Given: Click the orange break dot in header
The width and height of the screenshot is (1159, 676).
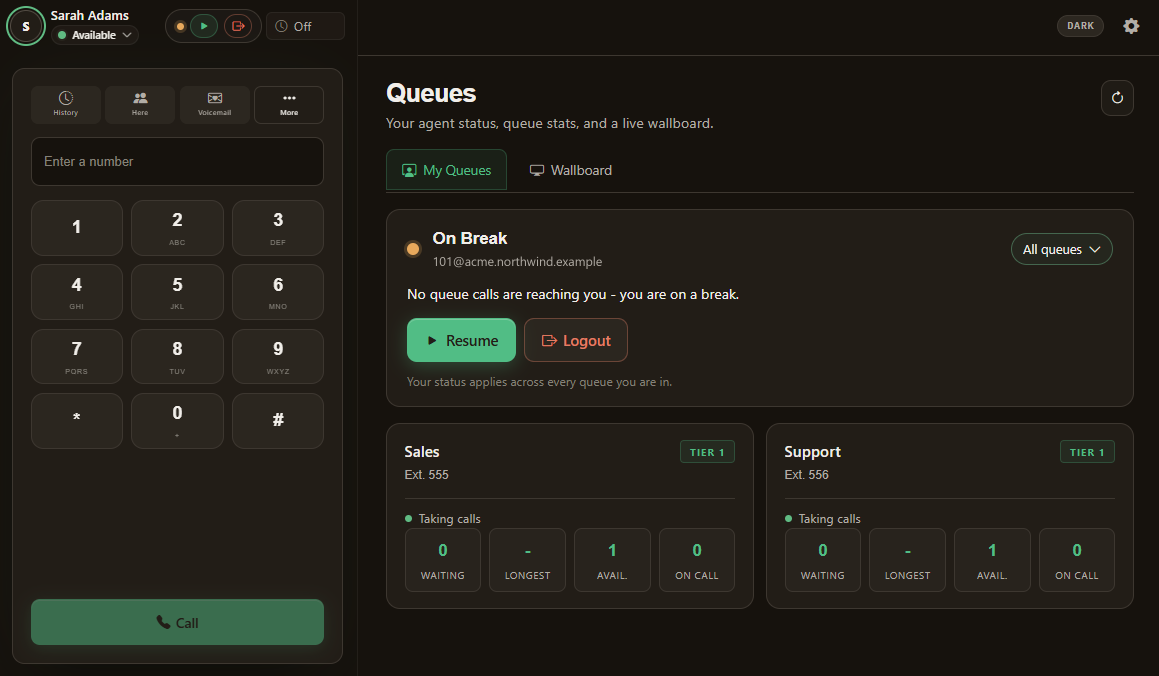Looking at the screenshot, I should pos(180,26).
